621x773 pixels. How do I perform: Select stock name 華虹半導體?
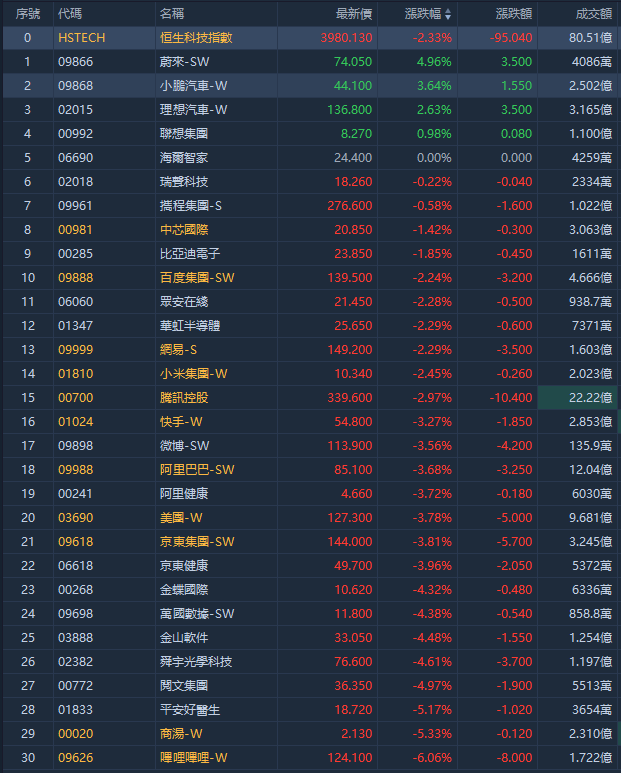[x=190, y=326]
